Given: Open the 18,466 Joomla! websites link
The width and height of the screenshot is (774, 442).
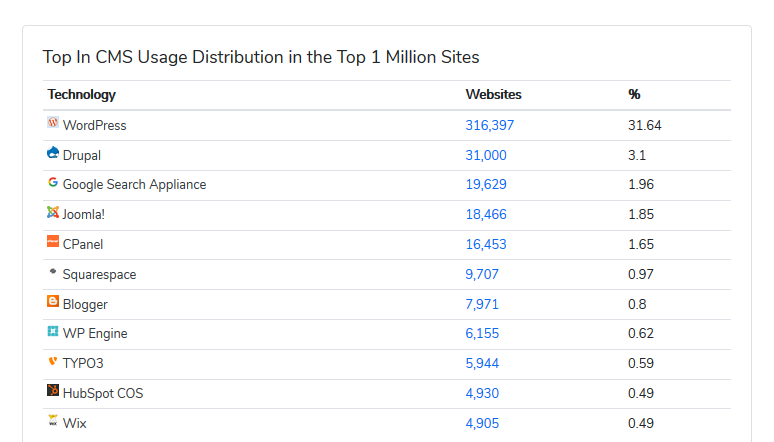Looking at the screenshot, I should [486, 214].
